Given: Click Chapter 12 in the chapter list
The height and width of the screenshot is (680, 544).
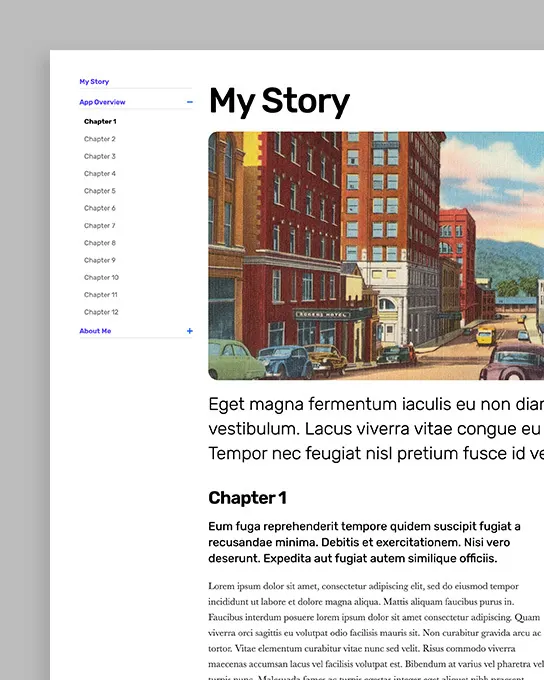Looking at the screenshot, I should [101, 312].
